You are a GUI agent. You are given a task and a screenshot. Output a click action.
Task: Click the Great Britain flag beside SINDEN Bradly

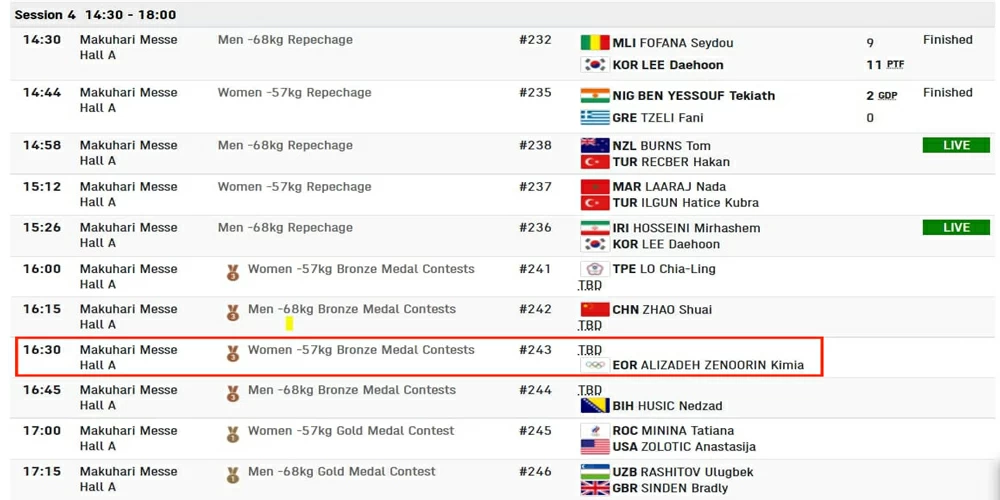tap(595, 488)
